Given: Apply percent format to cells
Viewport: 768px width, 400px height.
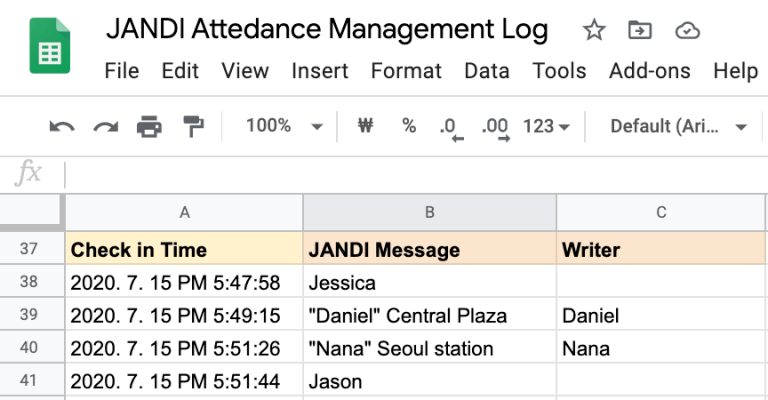Looking at the screenshot, I should tap(408, 126).
